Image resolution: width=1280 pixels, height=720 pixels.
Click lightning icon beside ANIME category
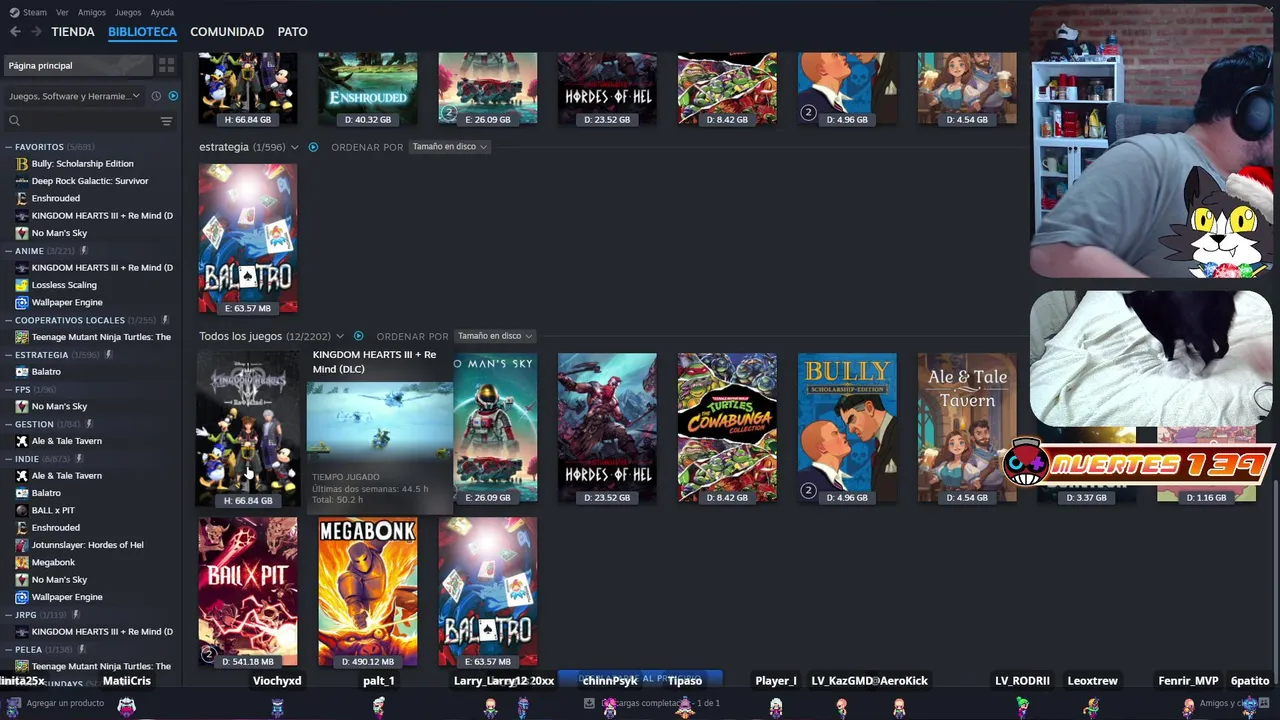click(84, 251)
